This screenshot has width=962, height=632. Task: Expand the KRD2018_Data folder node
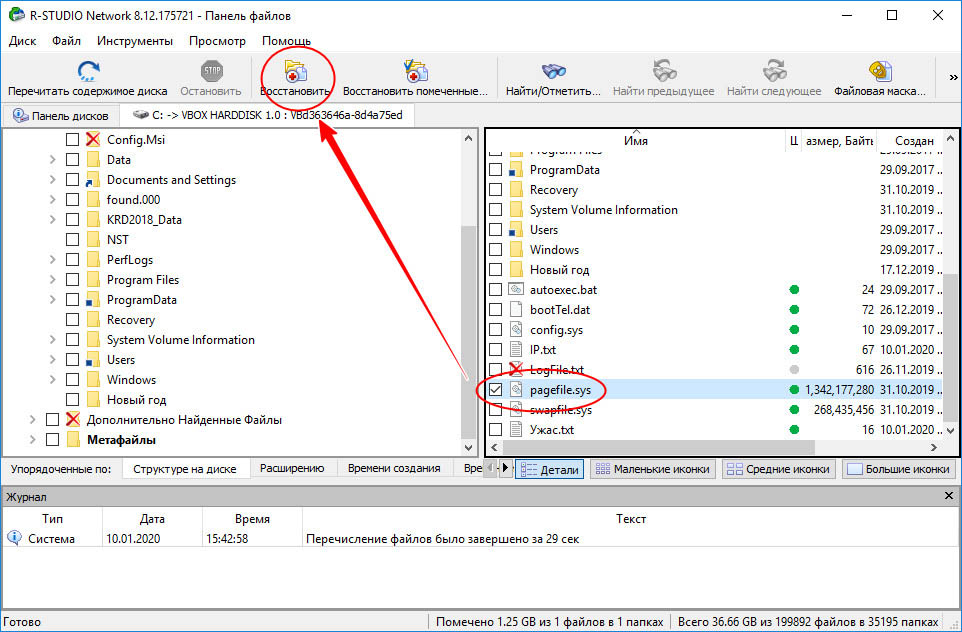[x=53, y=220]
